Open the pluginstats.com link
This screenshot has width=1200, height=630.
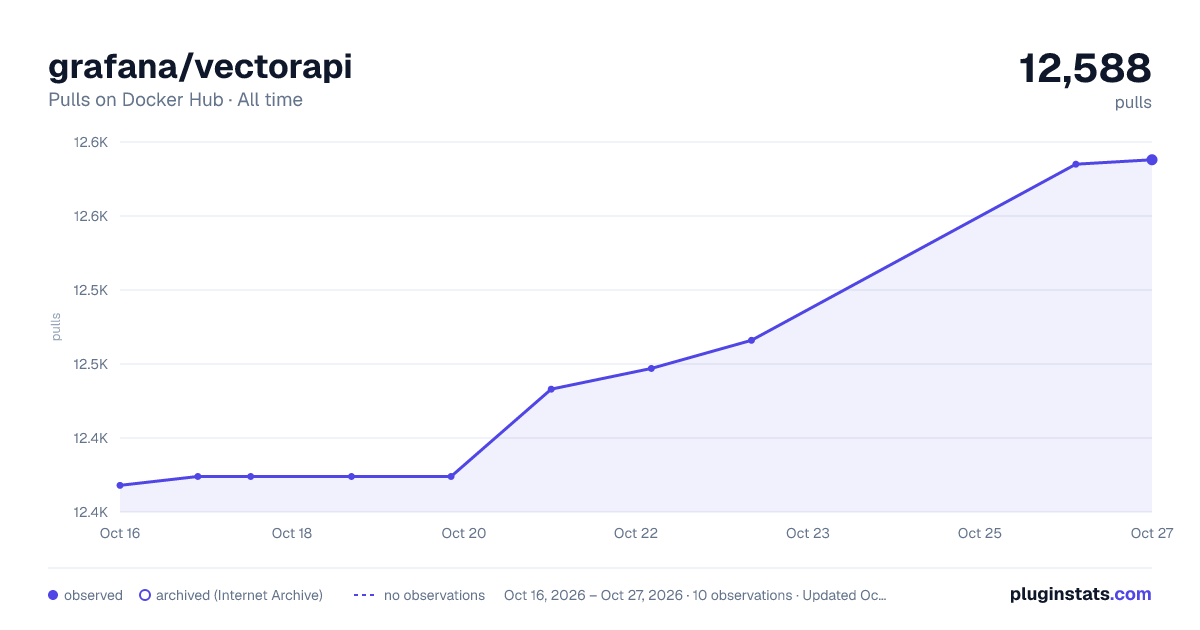pyautogui.click(x=1081, y=594)
